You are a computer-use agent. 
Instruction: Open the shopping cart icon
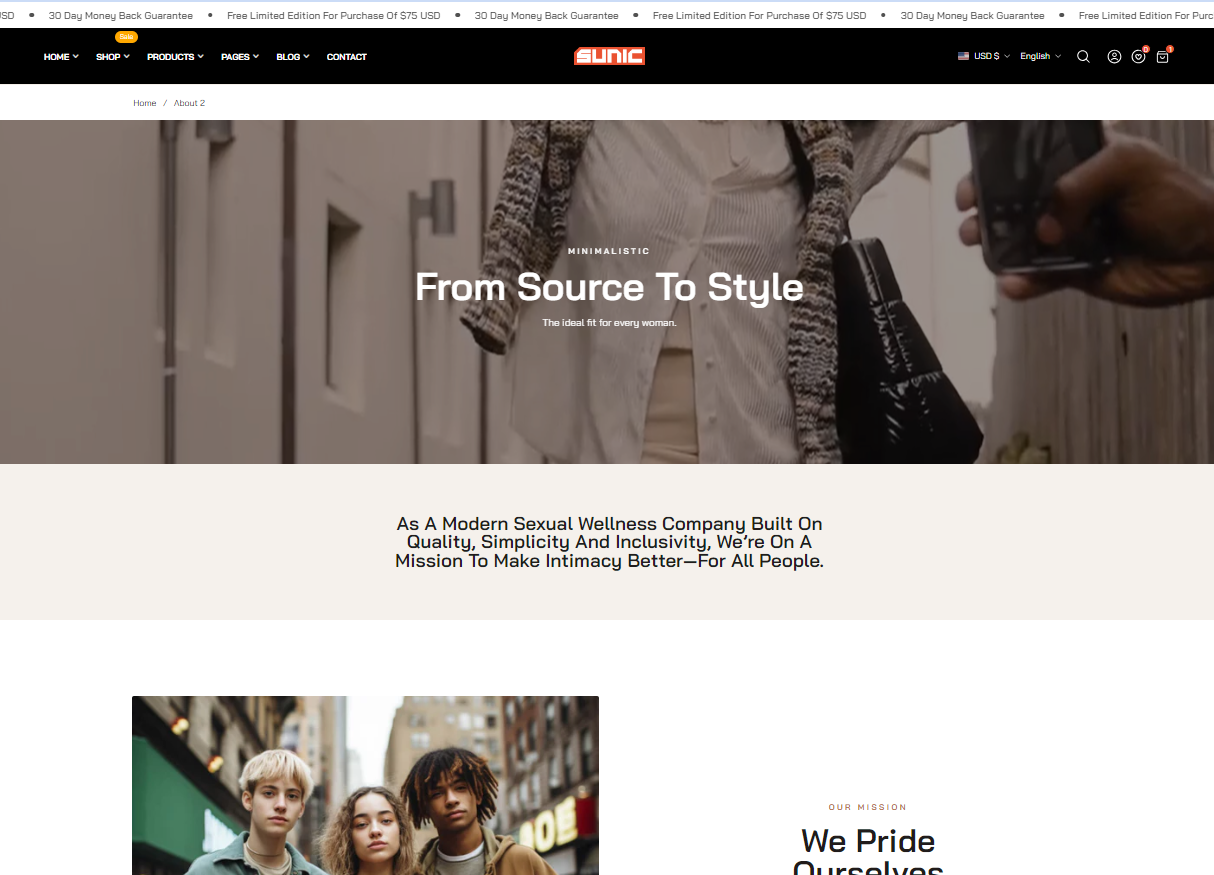pyautogui.click(x=1162, y=57)
